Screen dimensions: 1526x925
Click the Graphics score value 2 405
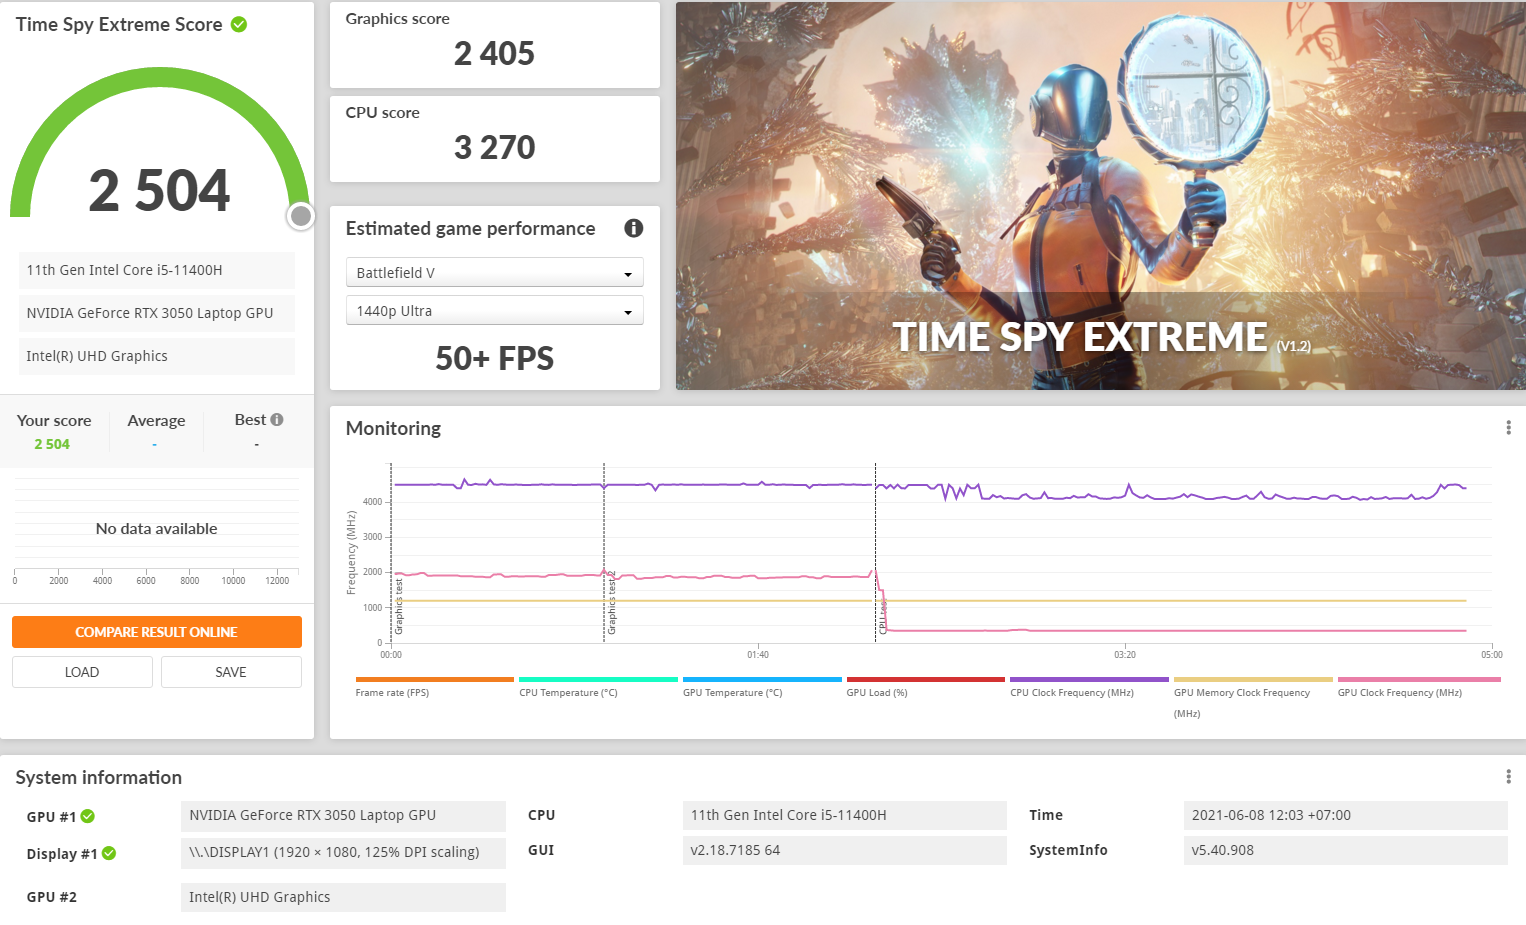pos(494,53)
